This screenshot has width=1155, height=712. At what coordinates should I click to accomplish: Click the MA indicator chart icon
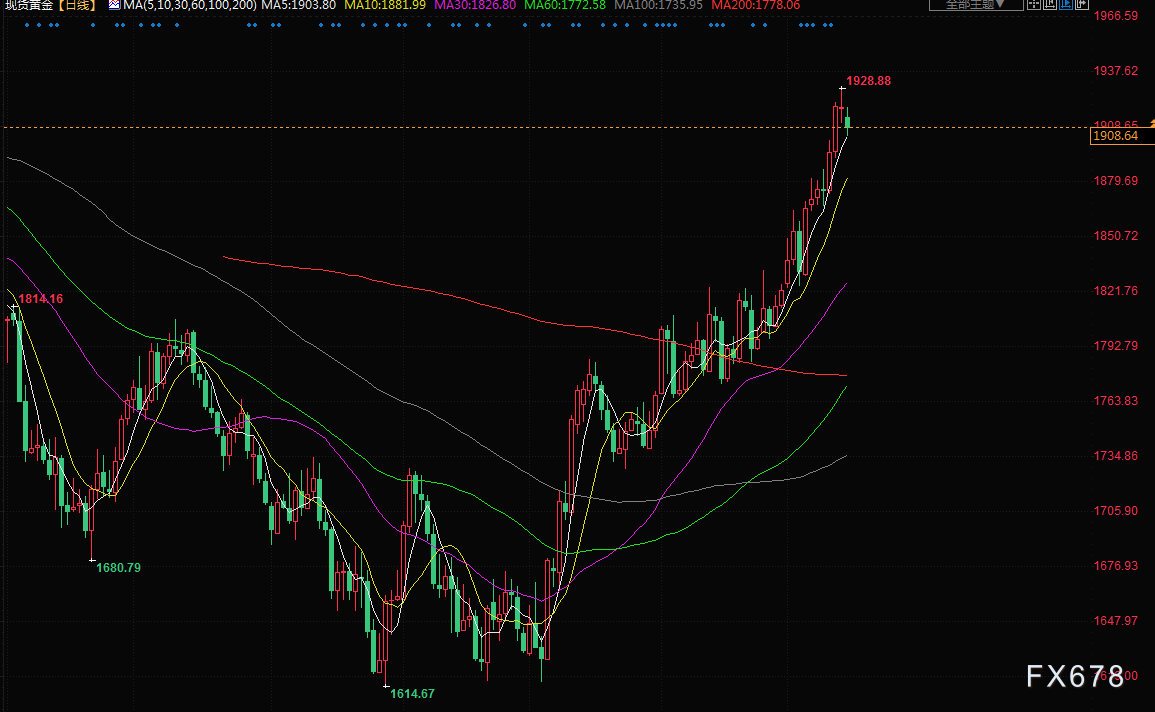coord(114,4)
